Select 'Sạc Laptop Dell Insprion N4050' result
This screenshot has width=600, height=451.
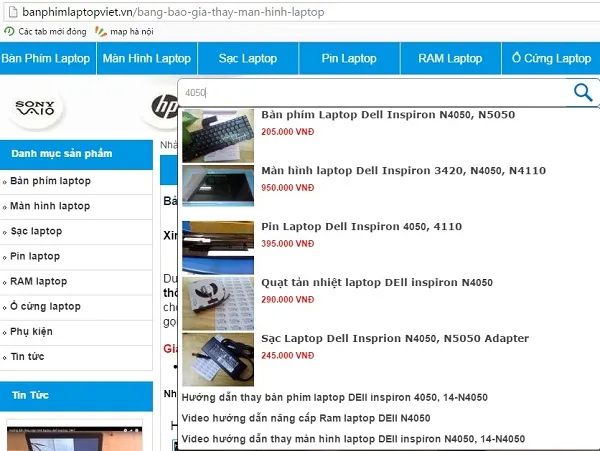pyautogui.click(x=395, y=339)
